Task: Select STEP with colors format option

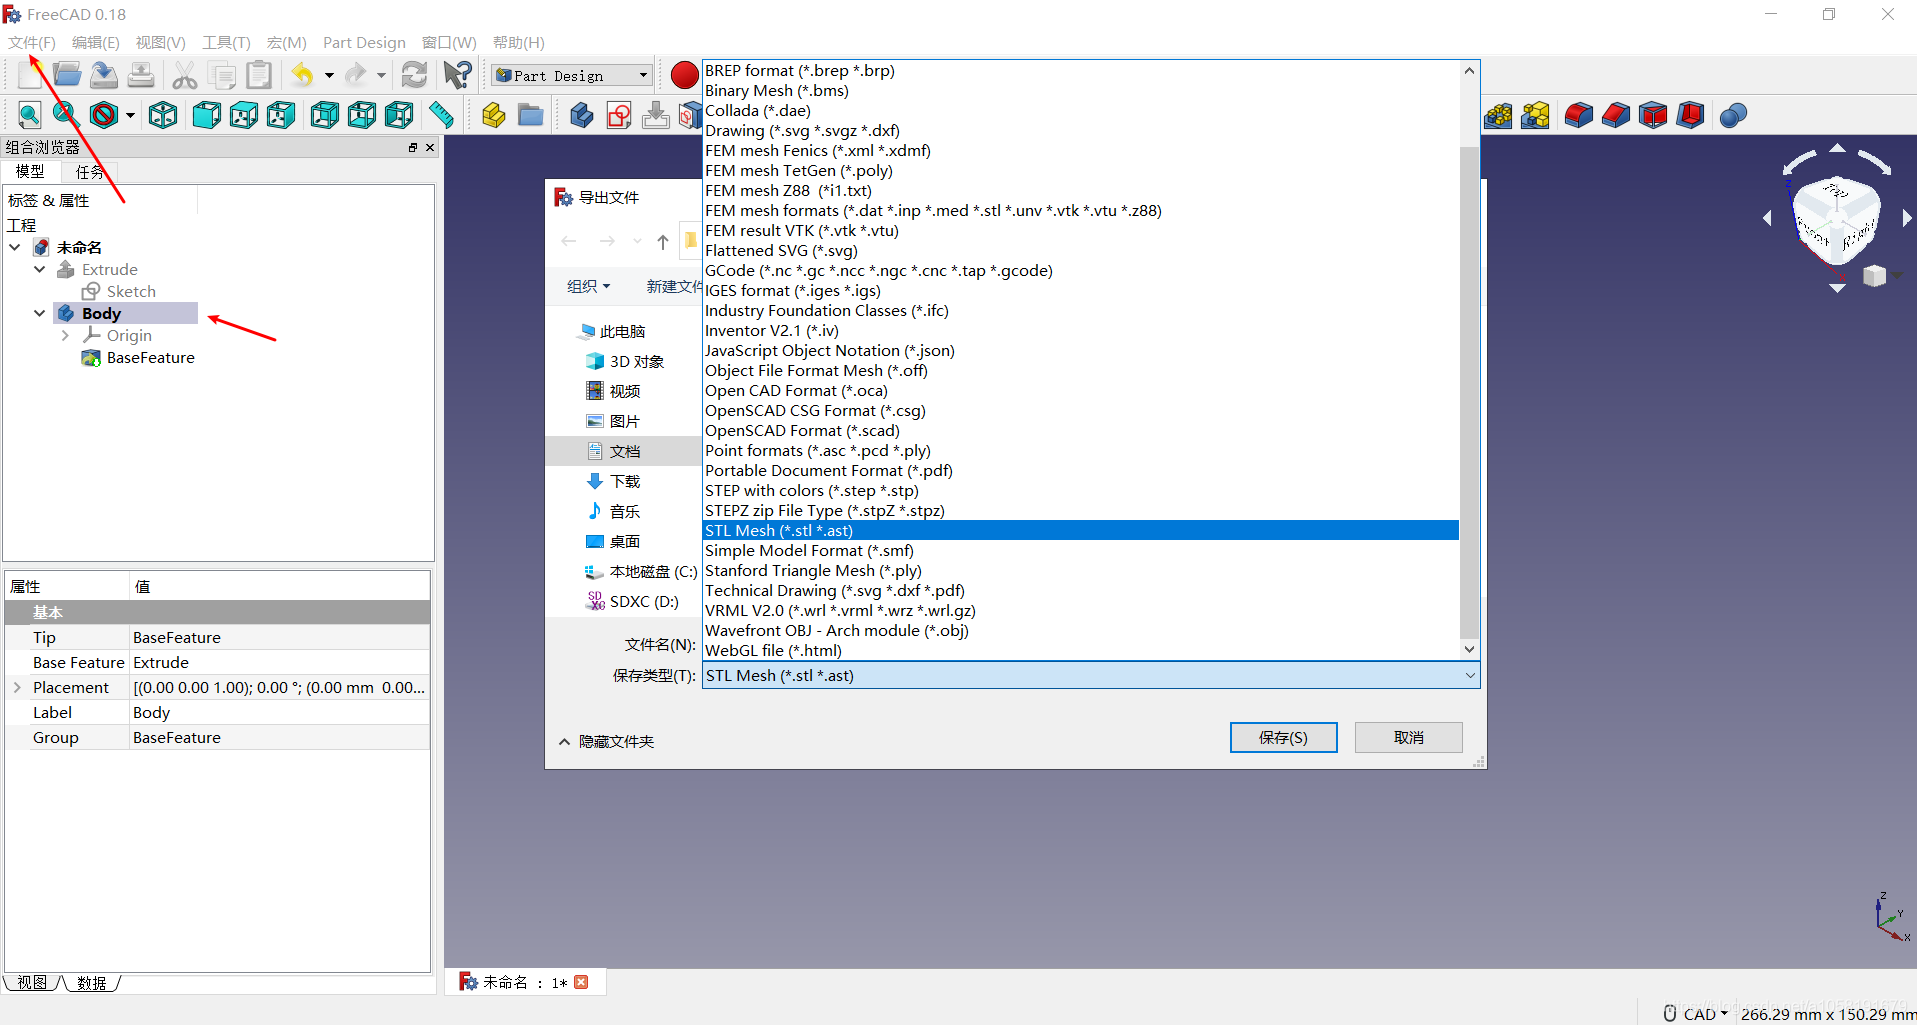Action: click(1080, 490)
